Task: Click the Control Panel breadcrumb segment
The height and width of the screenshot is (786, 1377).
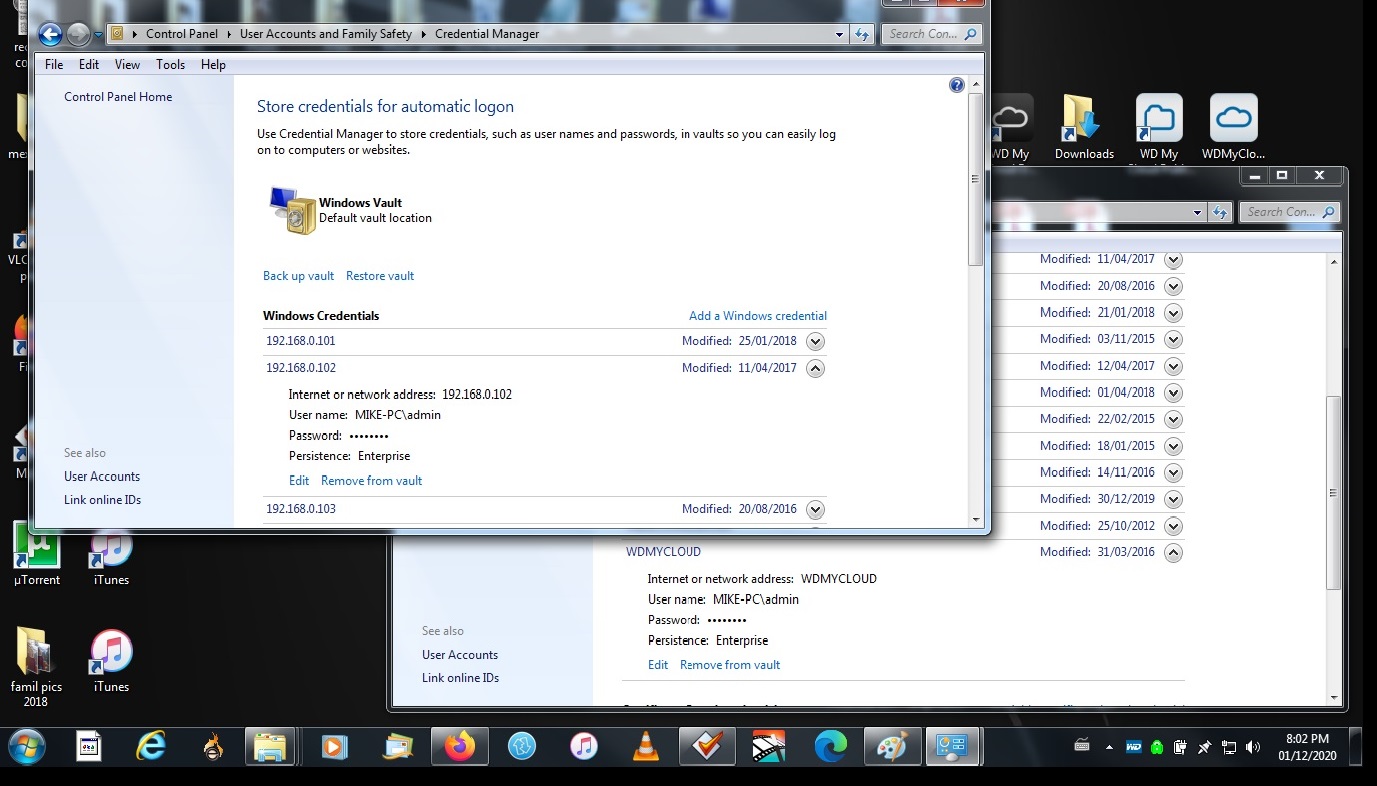Action: coord(182,34)
